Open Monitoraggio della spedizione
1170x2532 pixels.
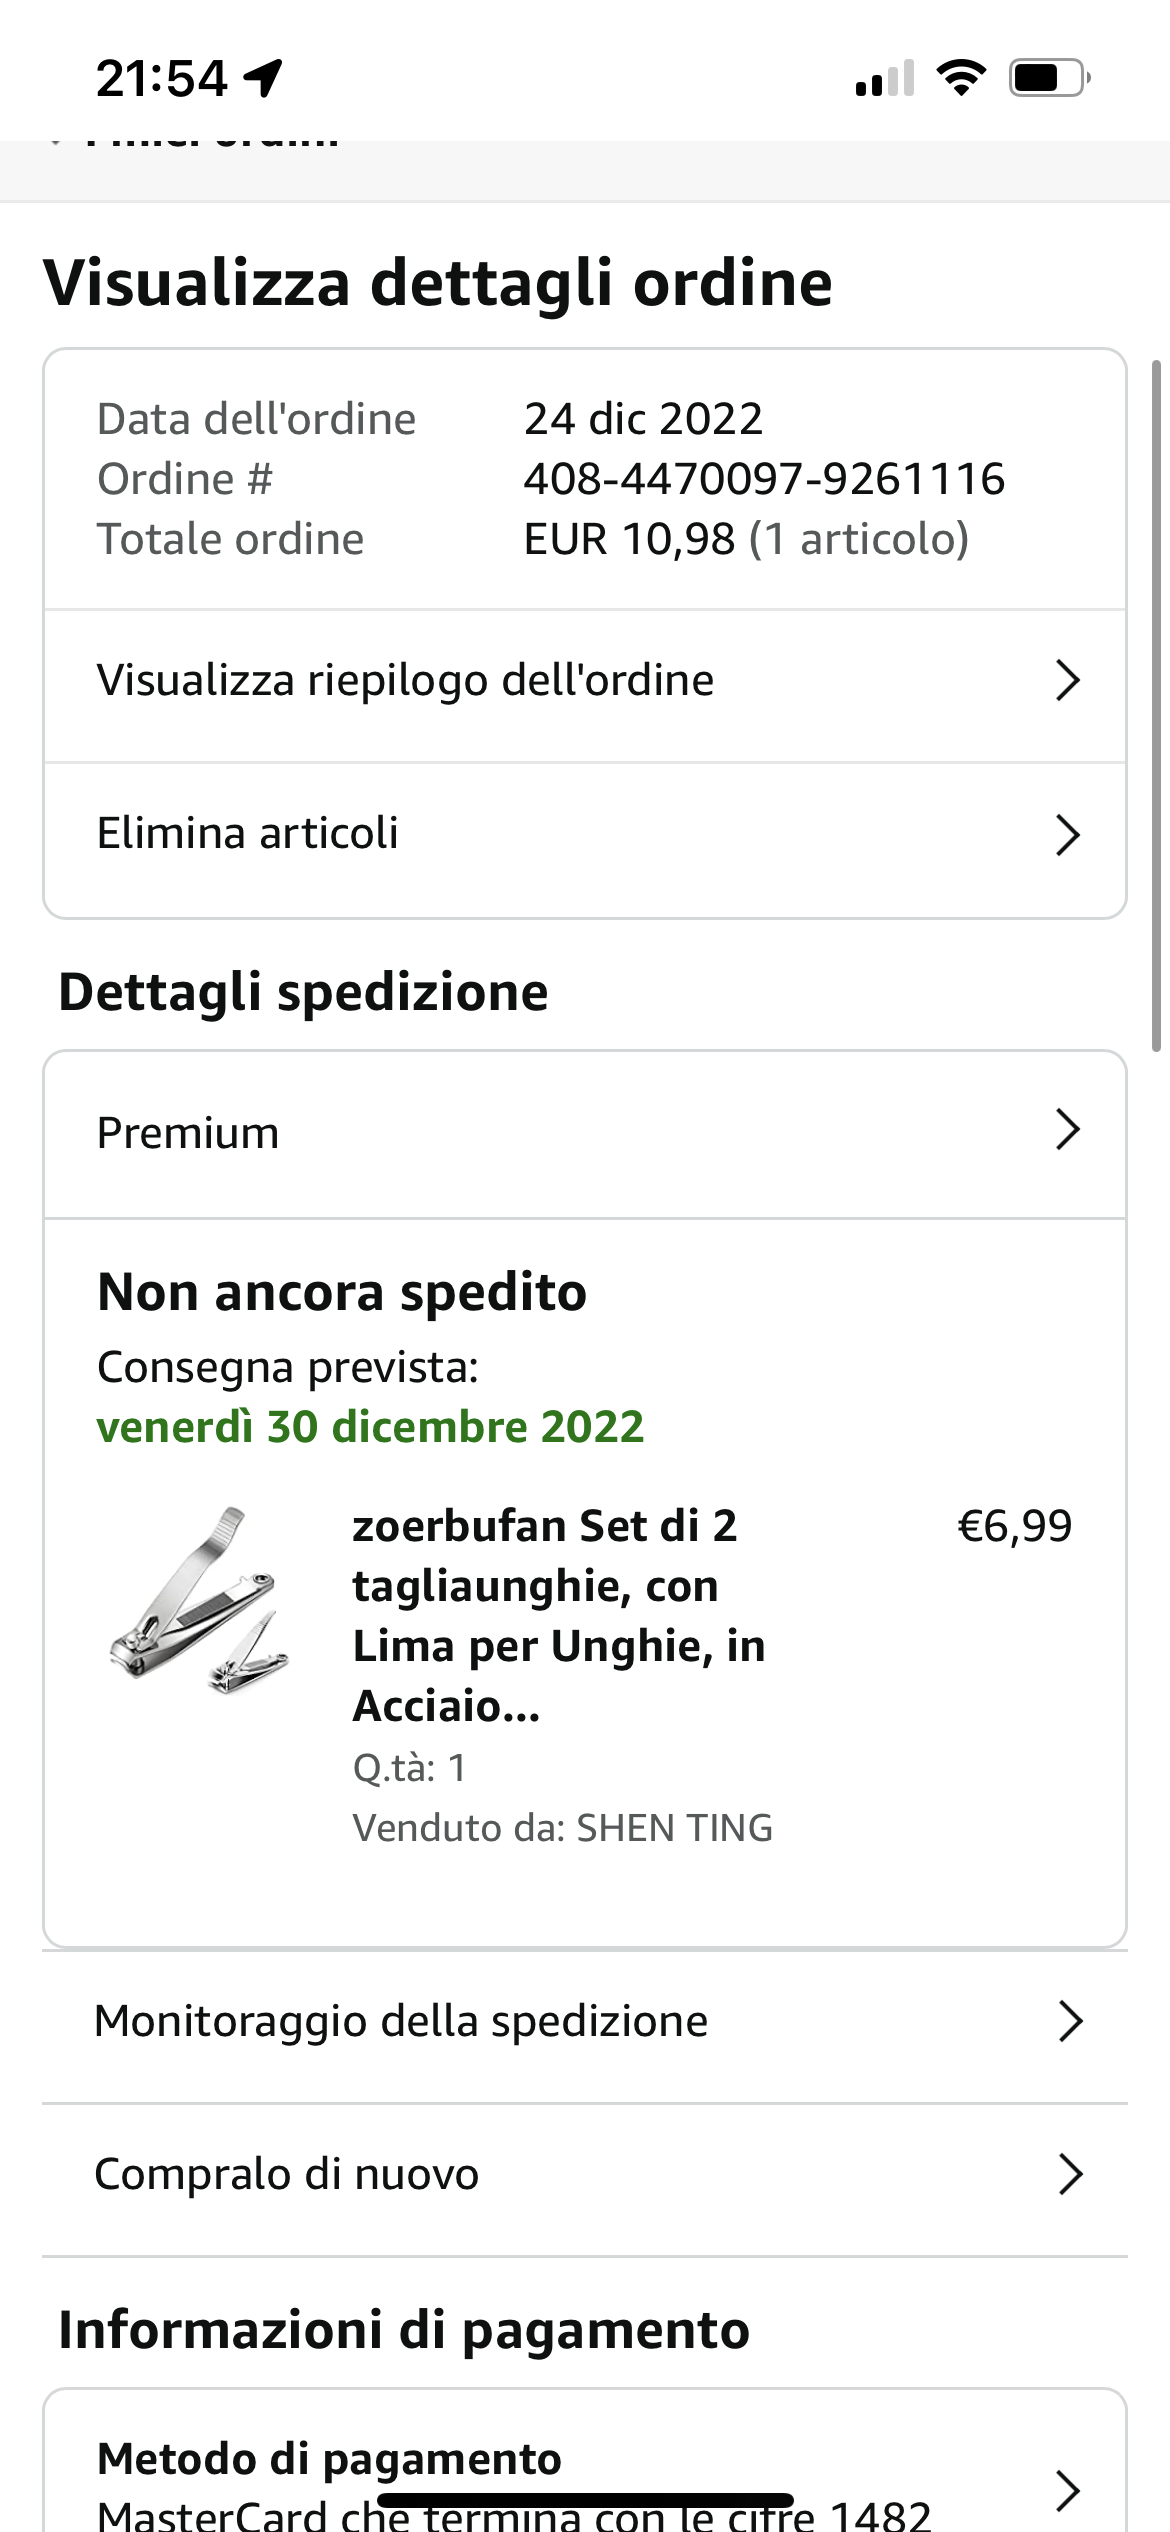400,2021
